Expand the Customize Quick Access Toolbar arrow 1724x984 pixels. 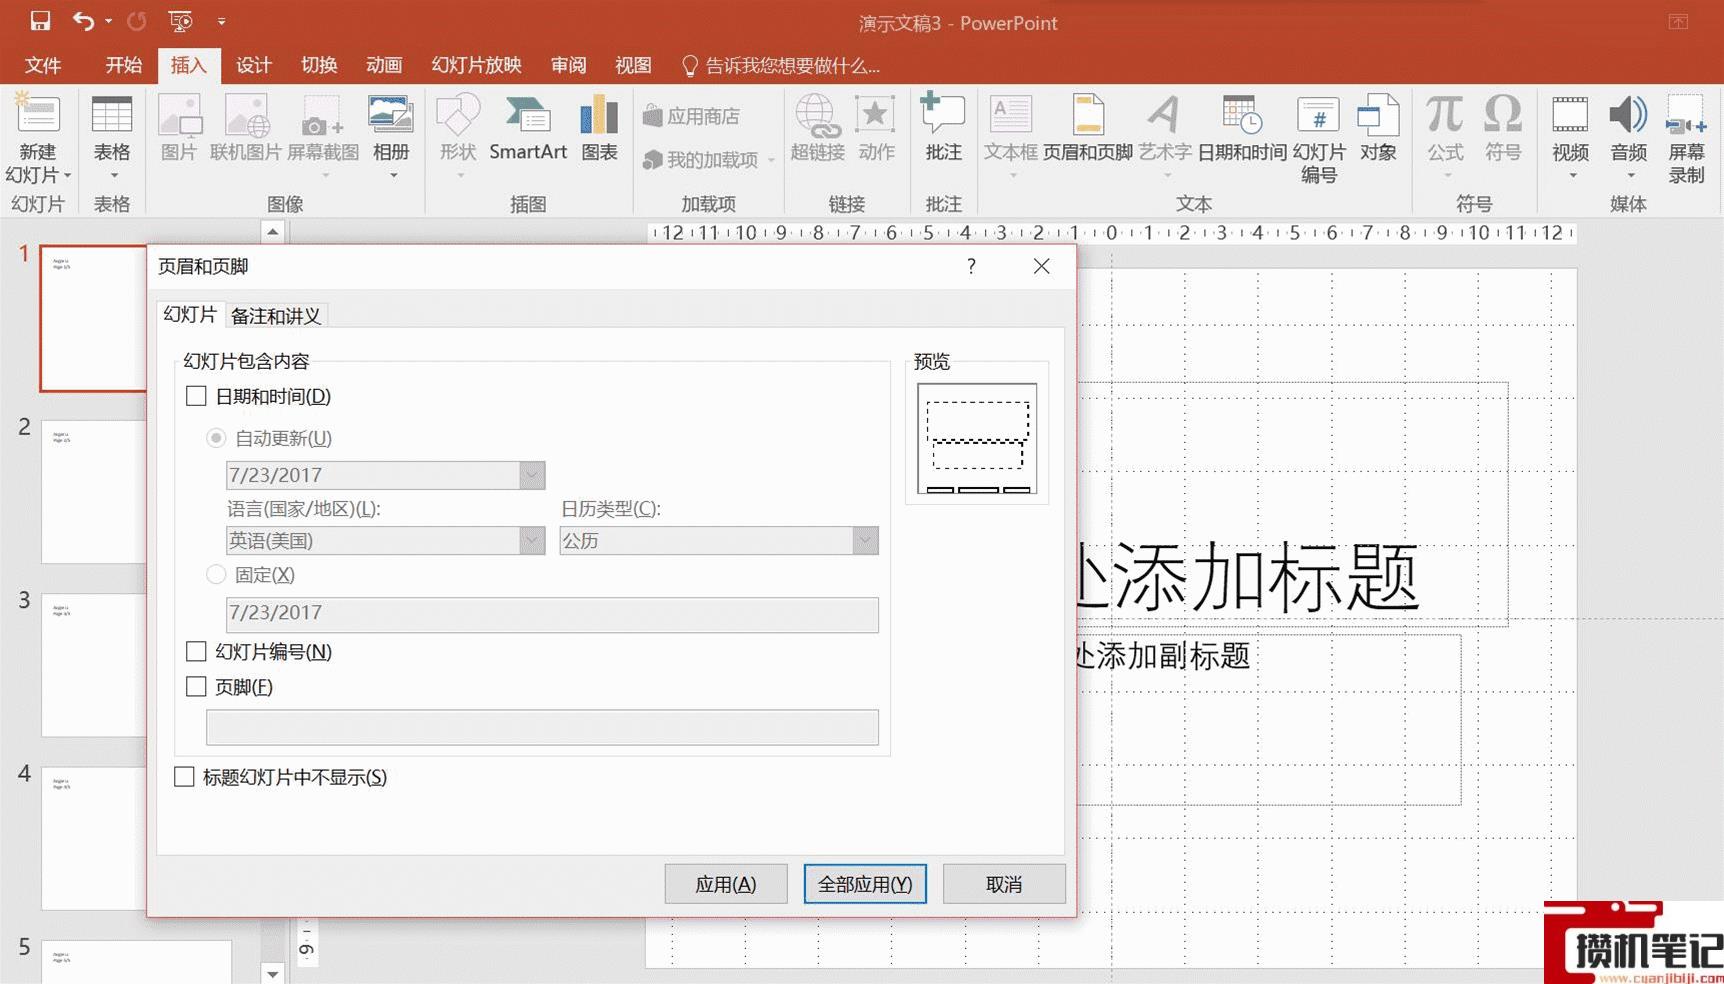coord(222,21)
